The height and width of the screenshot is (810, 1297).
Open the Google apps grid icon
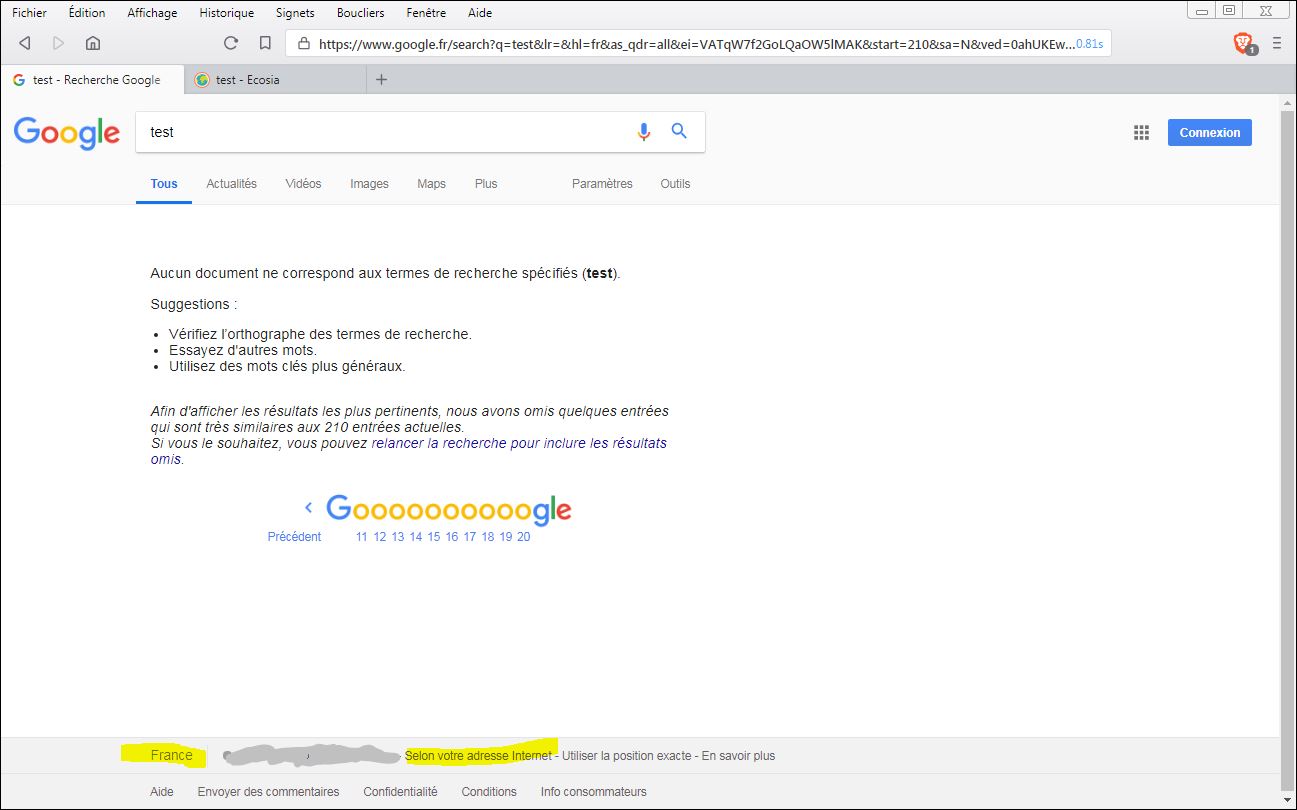1141,133
